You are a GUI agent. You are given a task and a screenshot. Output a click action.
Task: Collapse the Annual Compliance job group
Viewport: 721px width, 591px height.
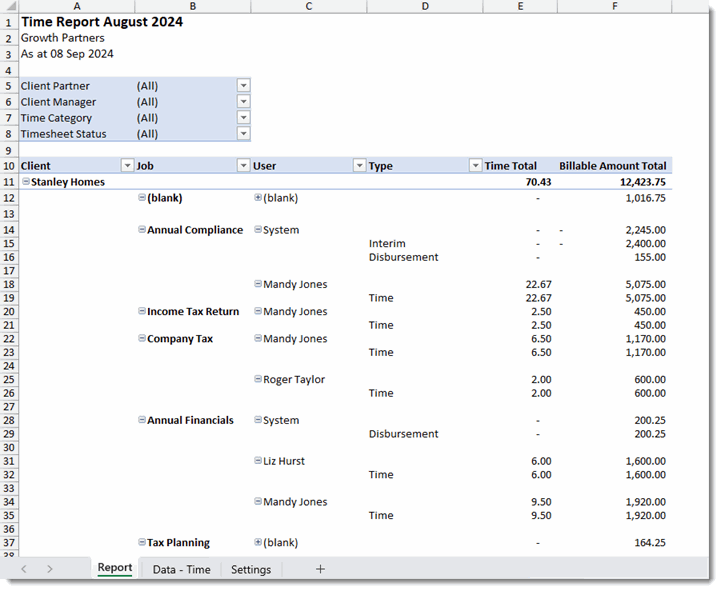[x=142, y=230]
